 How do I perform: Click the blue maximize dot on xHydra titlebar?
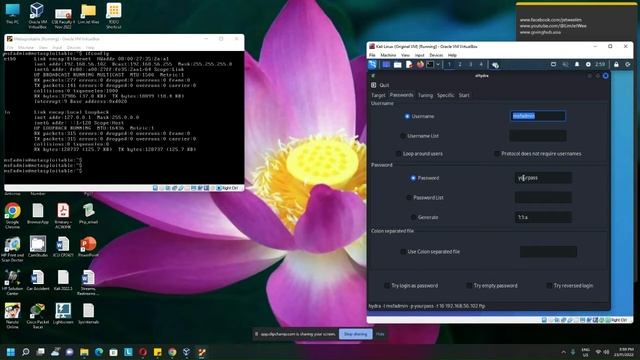coord(606,76)
